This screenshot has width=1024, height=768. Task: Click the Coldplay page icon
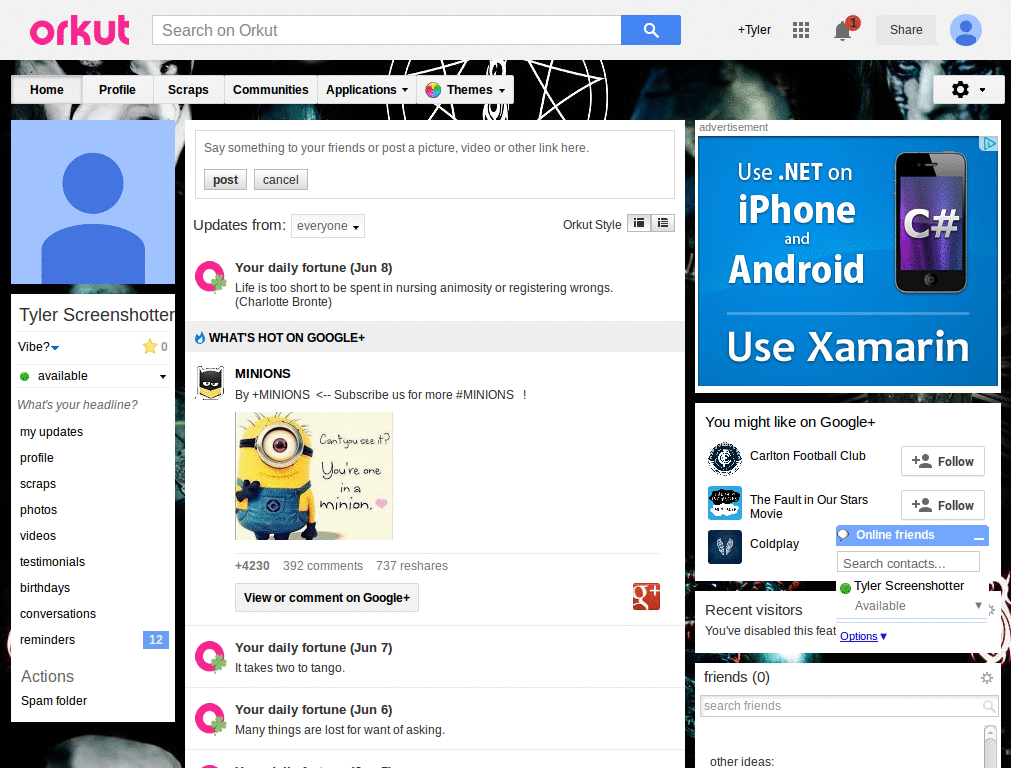pos(725,547)
